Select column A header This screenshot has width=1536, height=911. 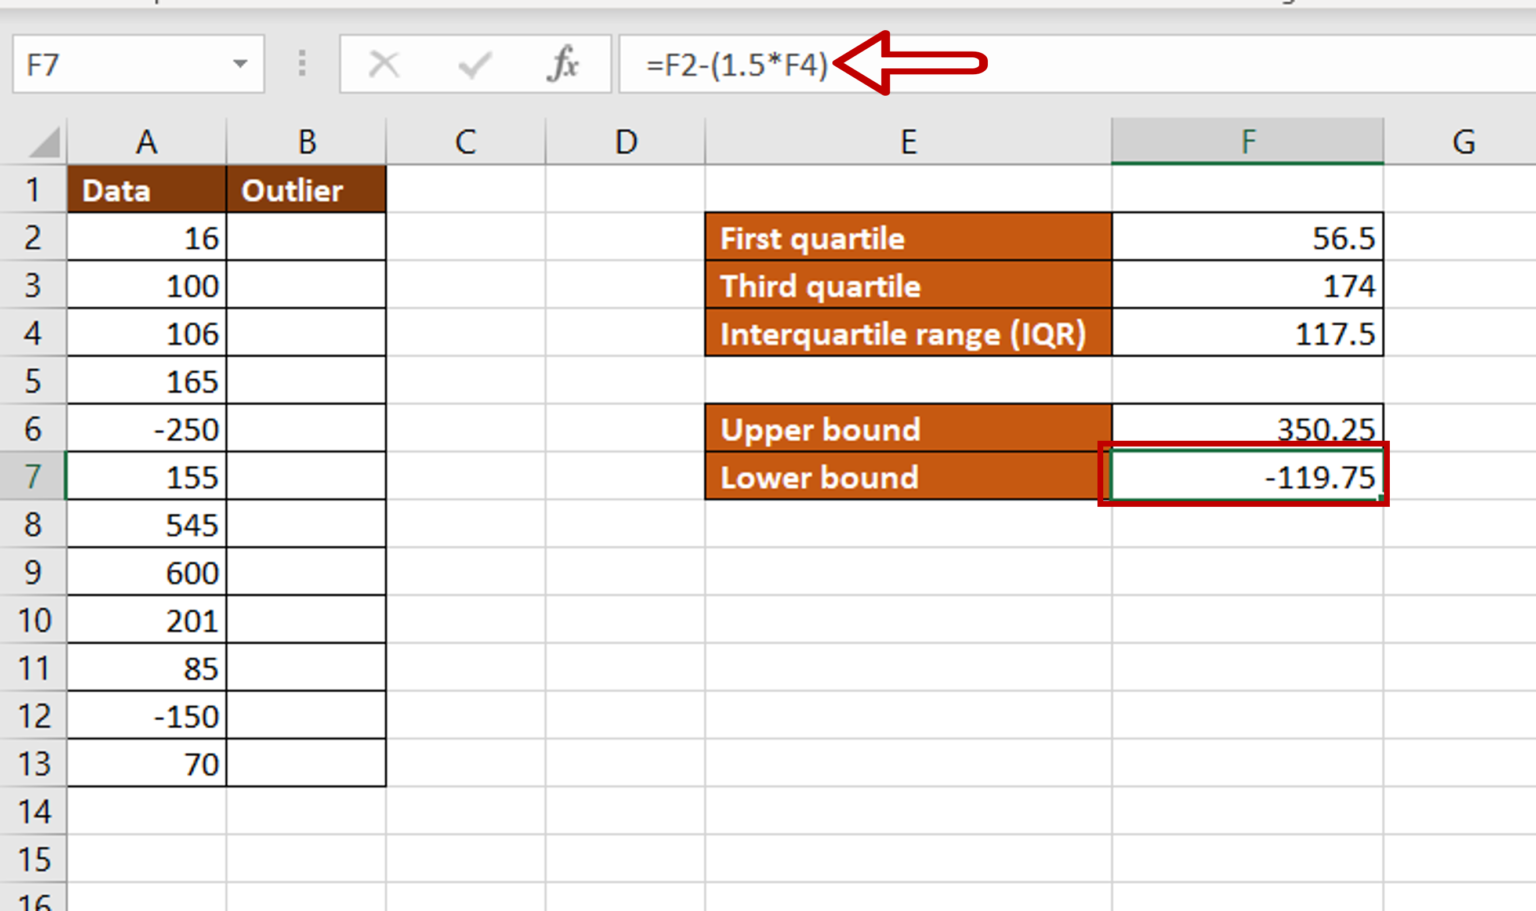pyautogui.click(x=146, y=140)
